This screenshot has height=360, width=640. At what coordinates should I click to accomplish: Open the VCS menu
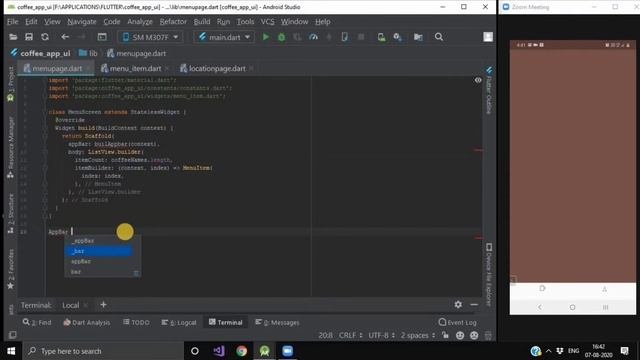pos(267,22)
